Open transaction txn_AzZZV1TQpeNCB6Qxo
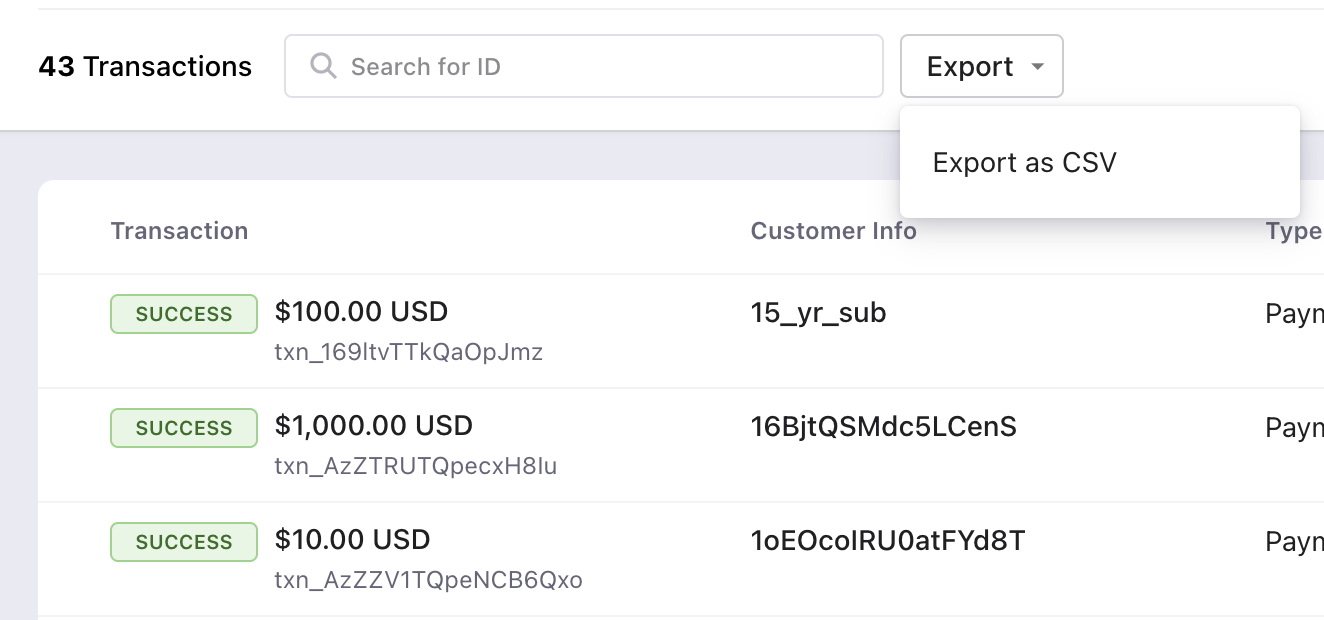This screenshot has height=620, width=1324. (428, 580)
